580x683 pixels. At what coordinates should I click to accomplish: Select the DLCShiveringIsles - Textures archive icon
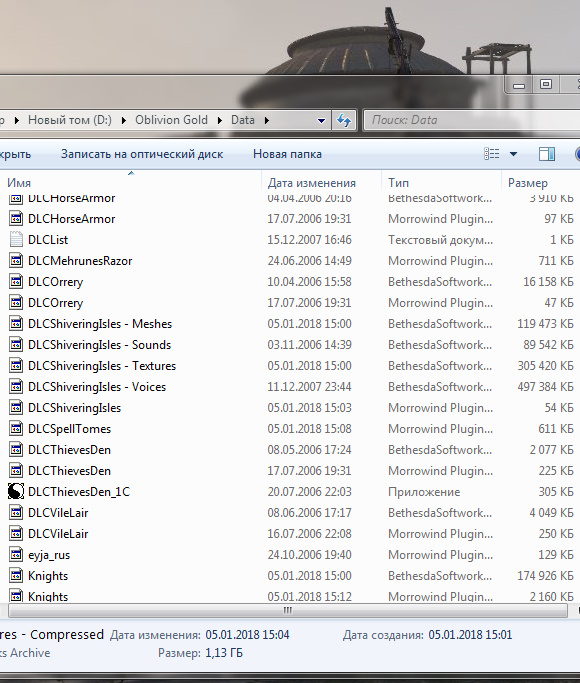click(x=16, y=365)
